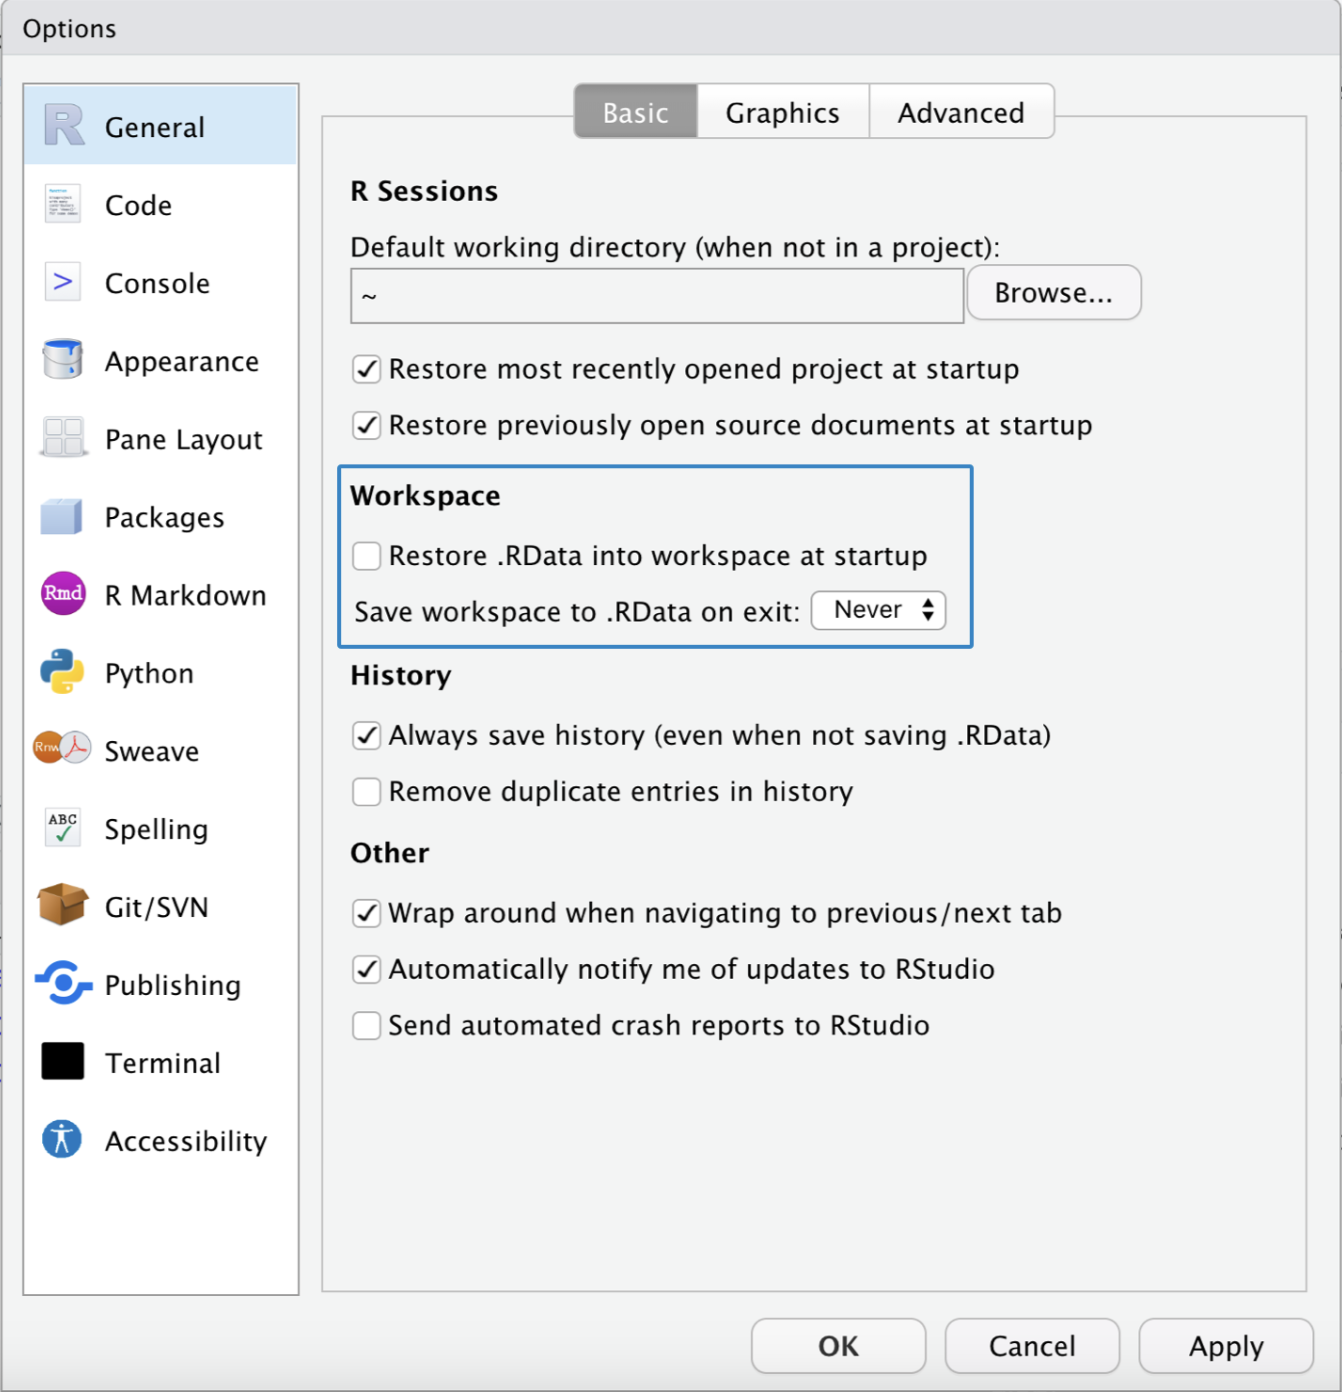Enable Send automated crash reports checkbox
1342x1392 pixels.
click(x=367, y=1026)
